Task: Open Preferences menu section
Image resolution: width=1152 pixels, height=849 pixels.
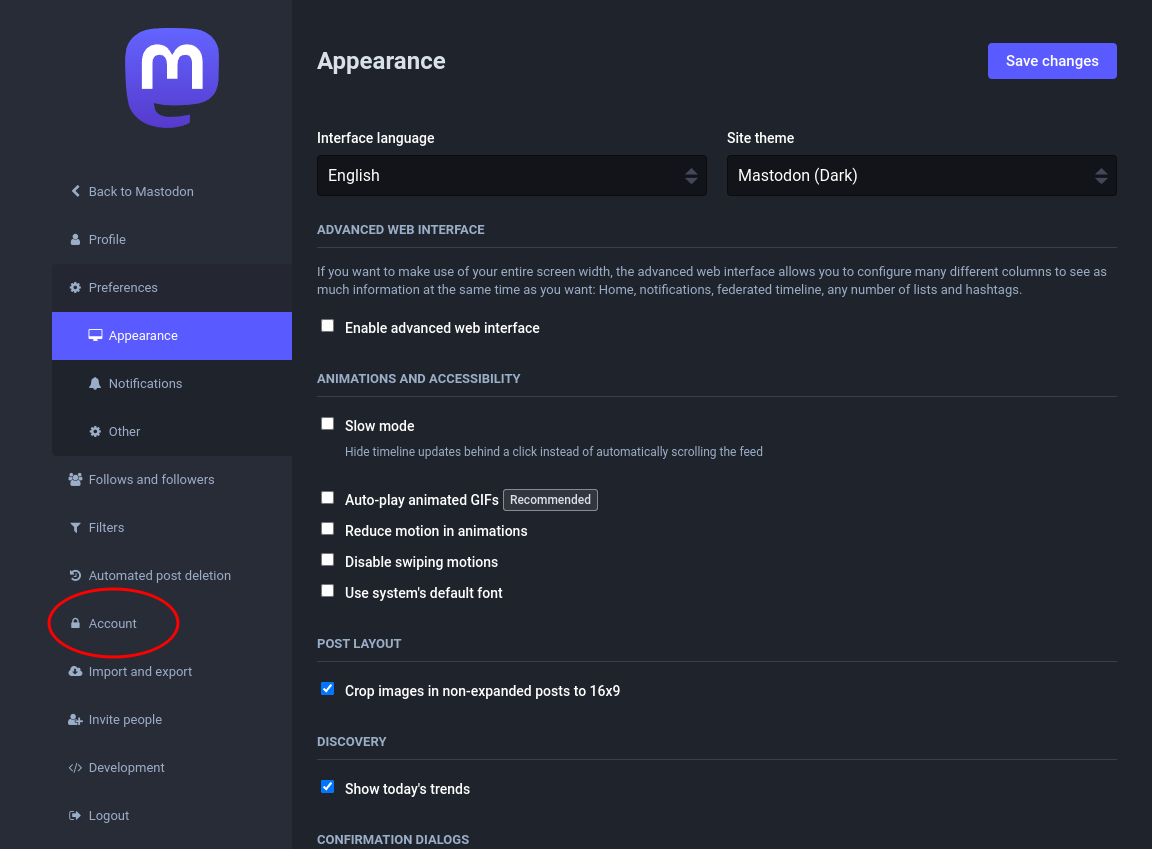Action: click(x=172, y=288)
